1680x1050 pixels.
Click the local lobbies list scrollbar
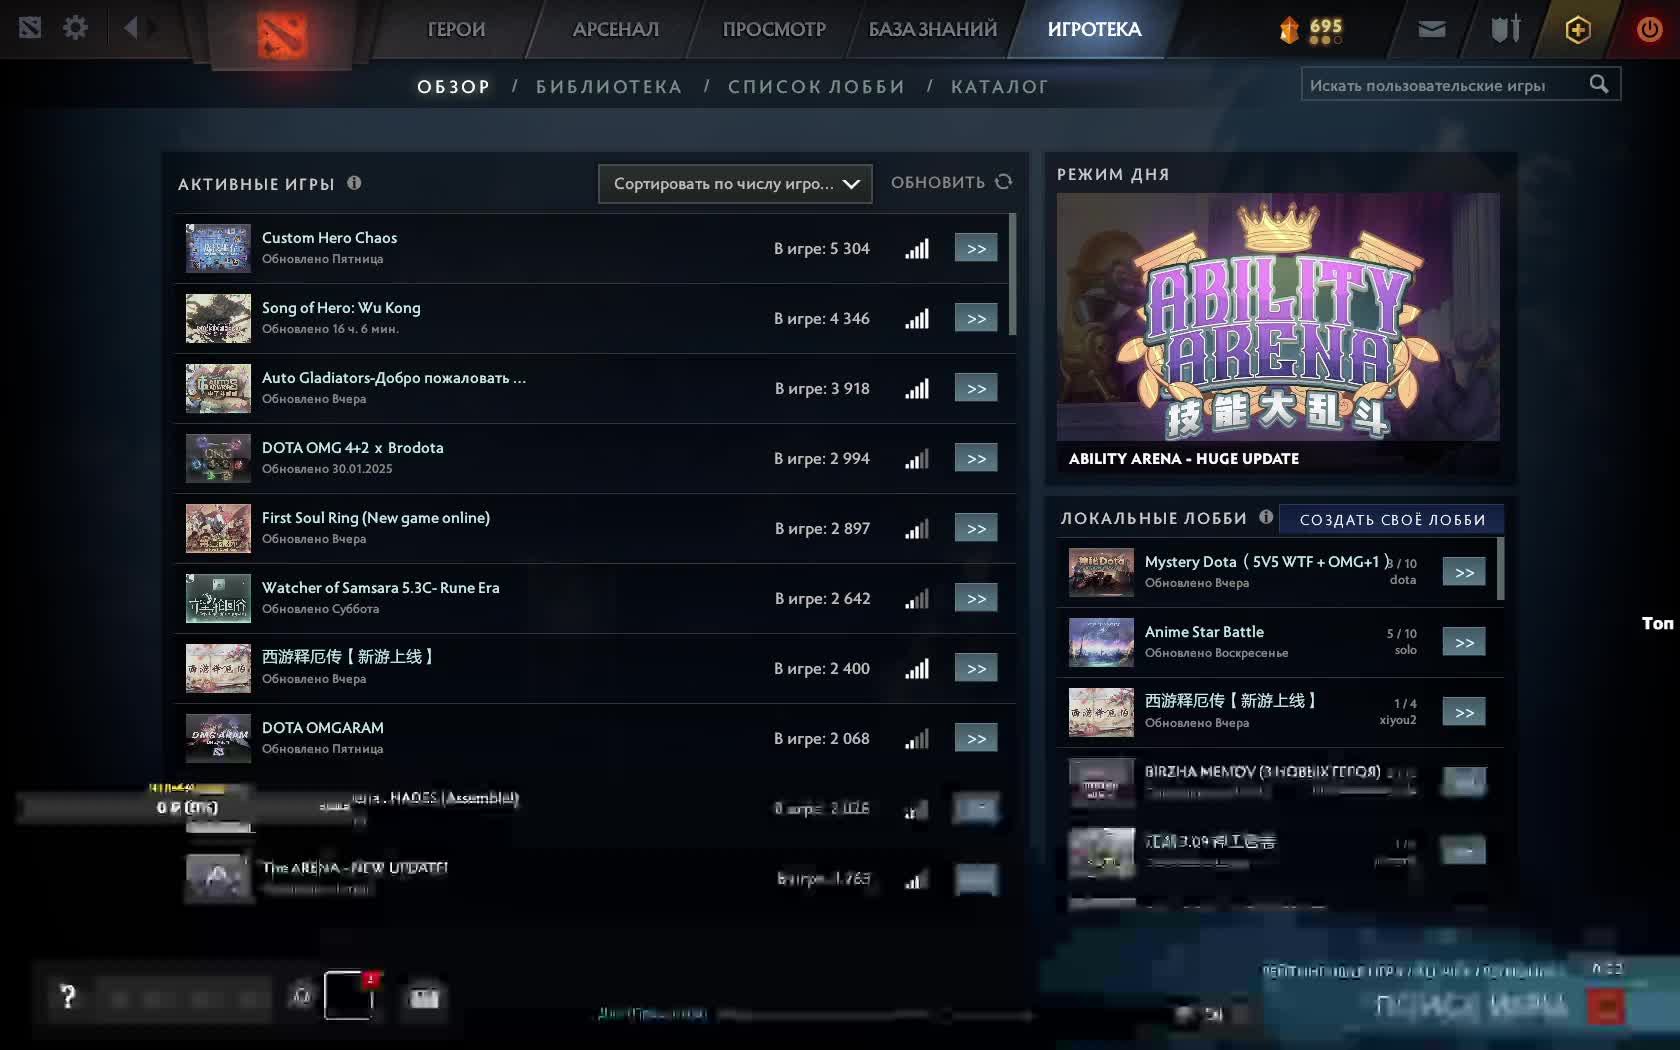point(1501,570)
